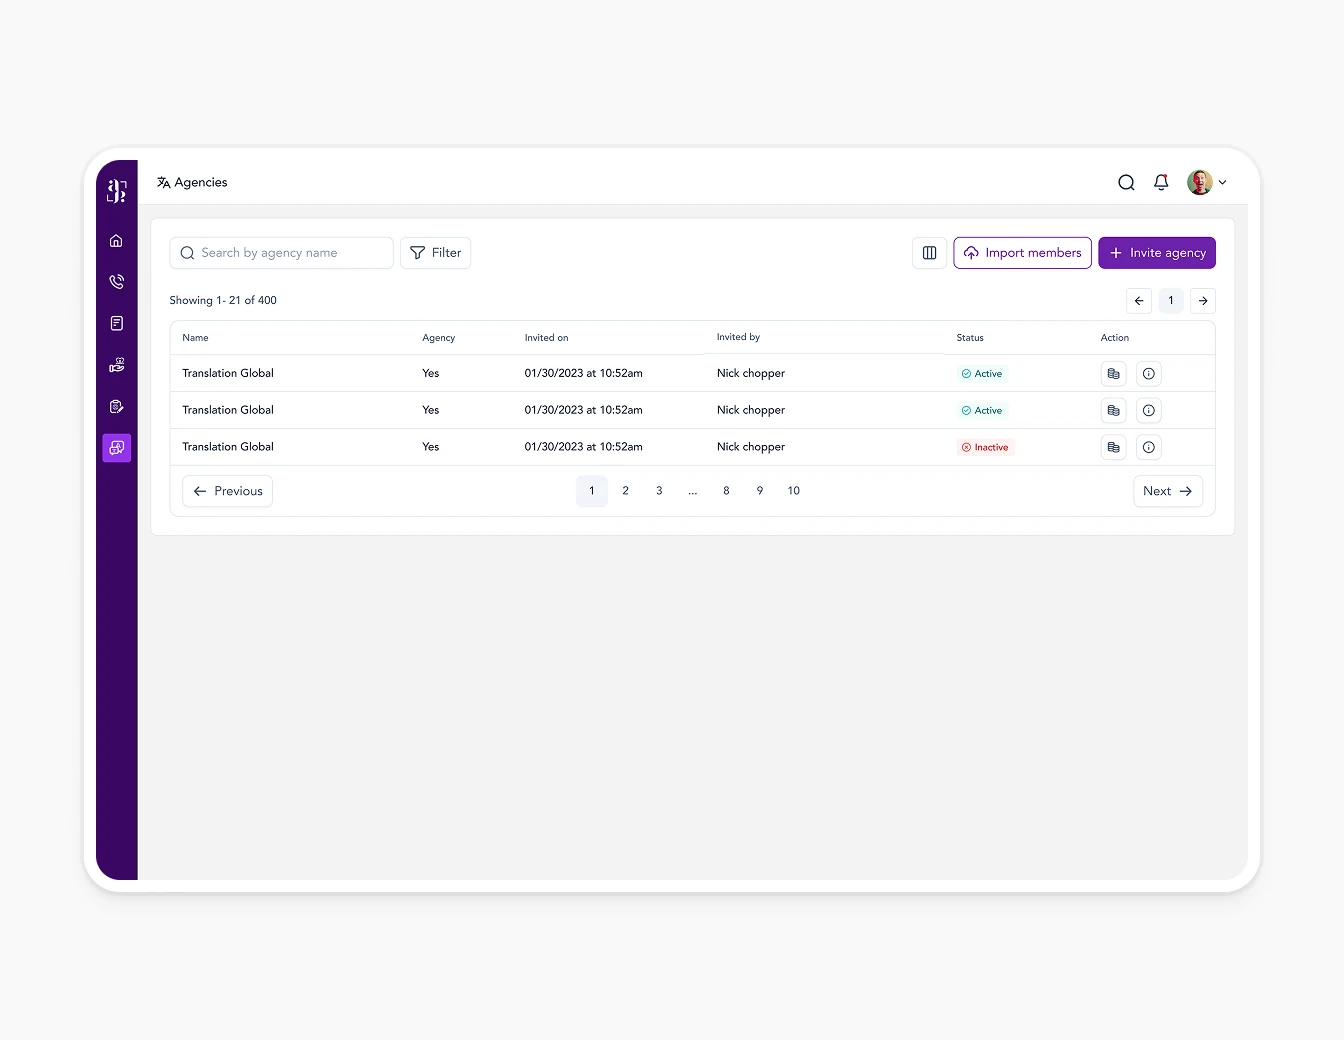The image size is (1344, 1040).
Task: Click the Invite agency button
Action: click(1156, 253)
